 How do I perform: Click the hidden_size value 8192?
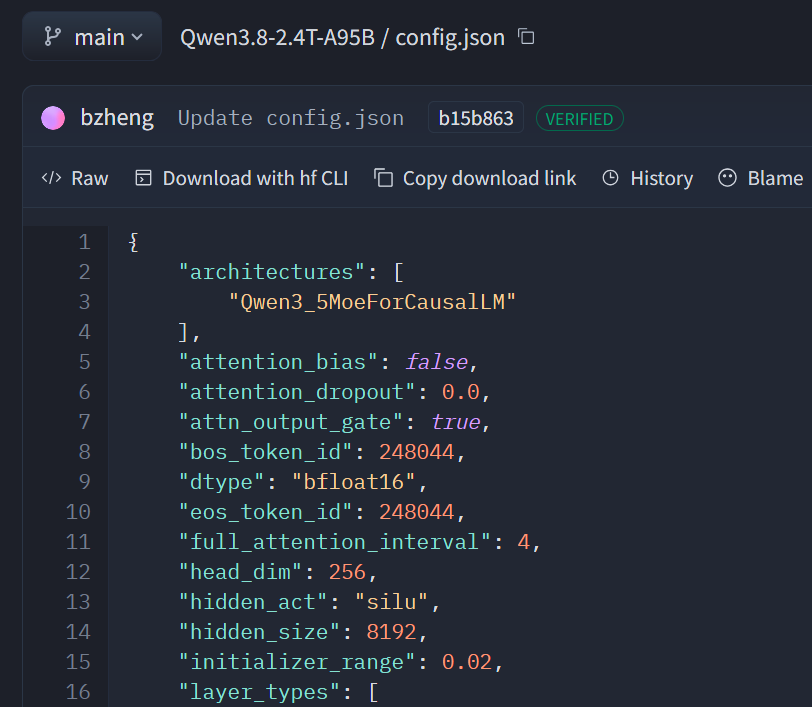pos(392,632)
